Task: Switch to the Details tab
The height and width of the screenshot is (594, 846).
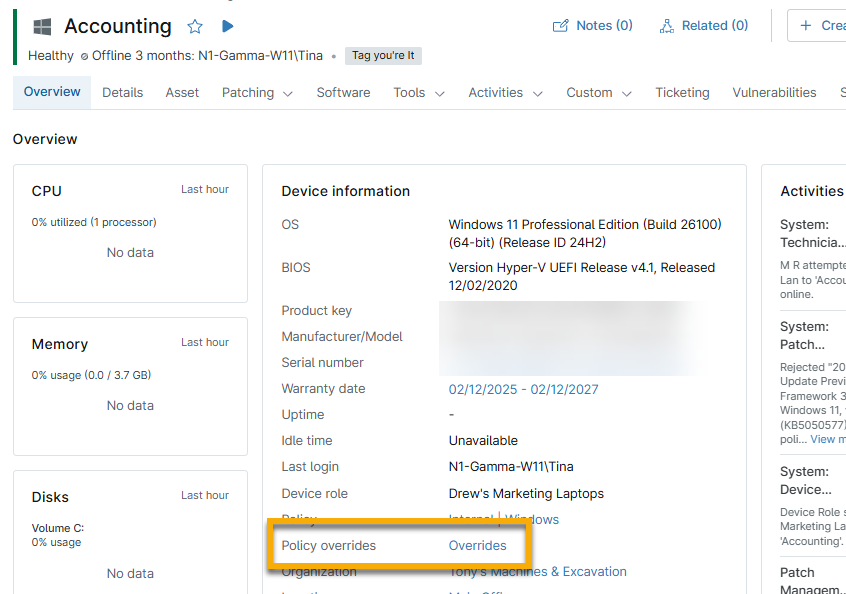Action: (122, 92)
